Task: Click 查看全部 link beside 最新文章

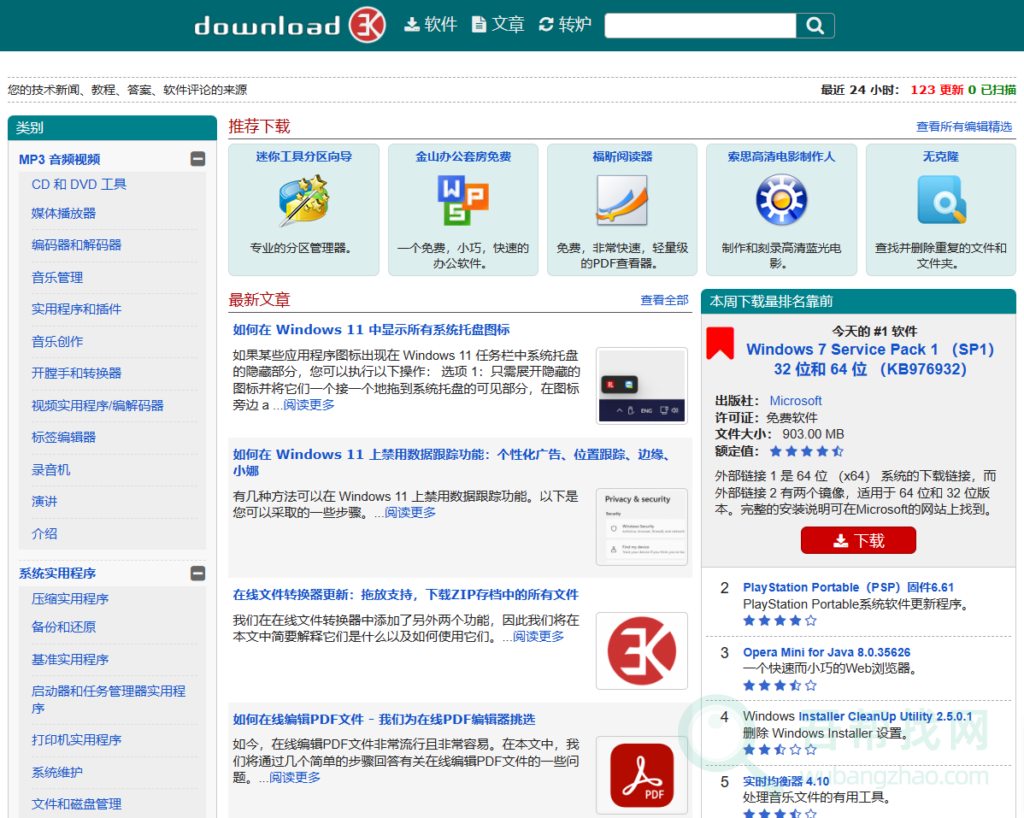Action: 664,300
